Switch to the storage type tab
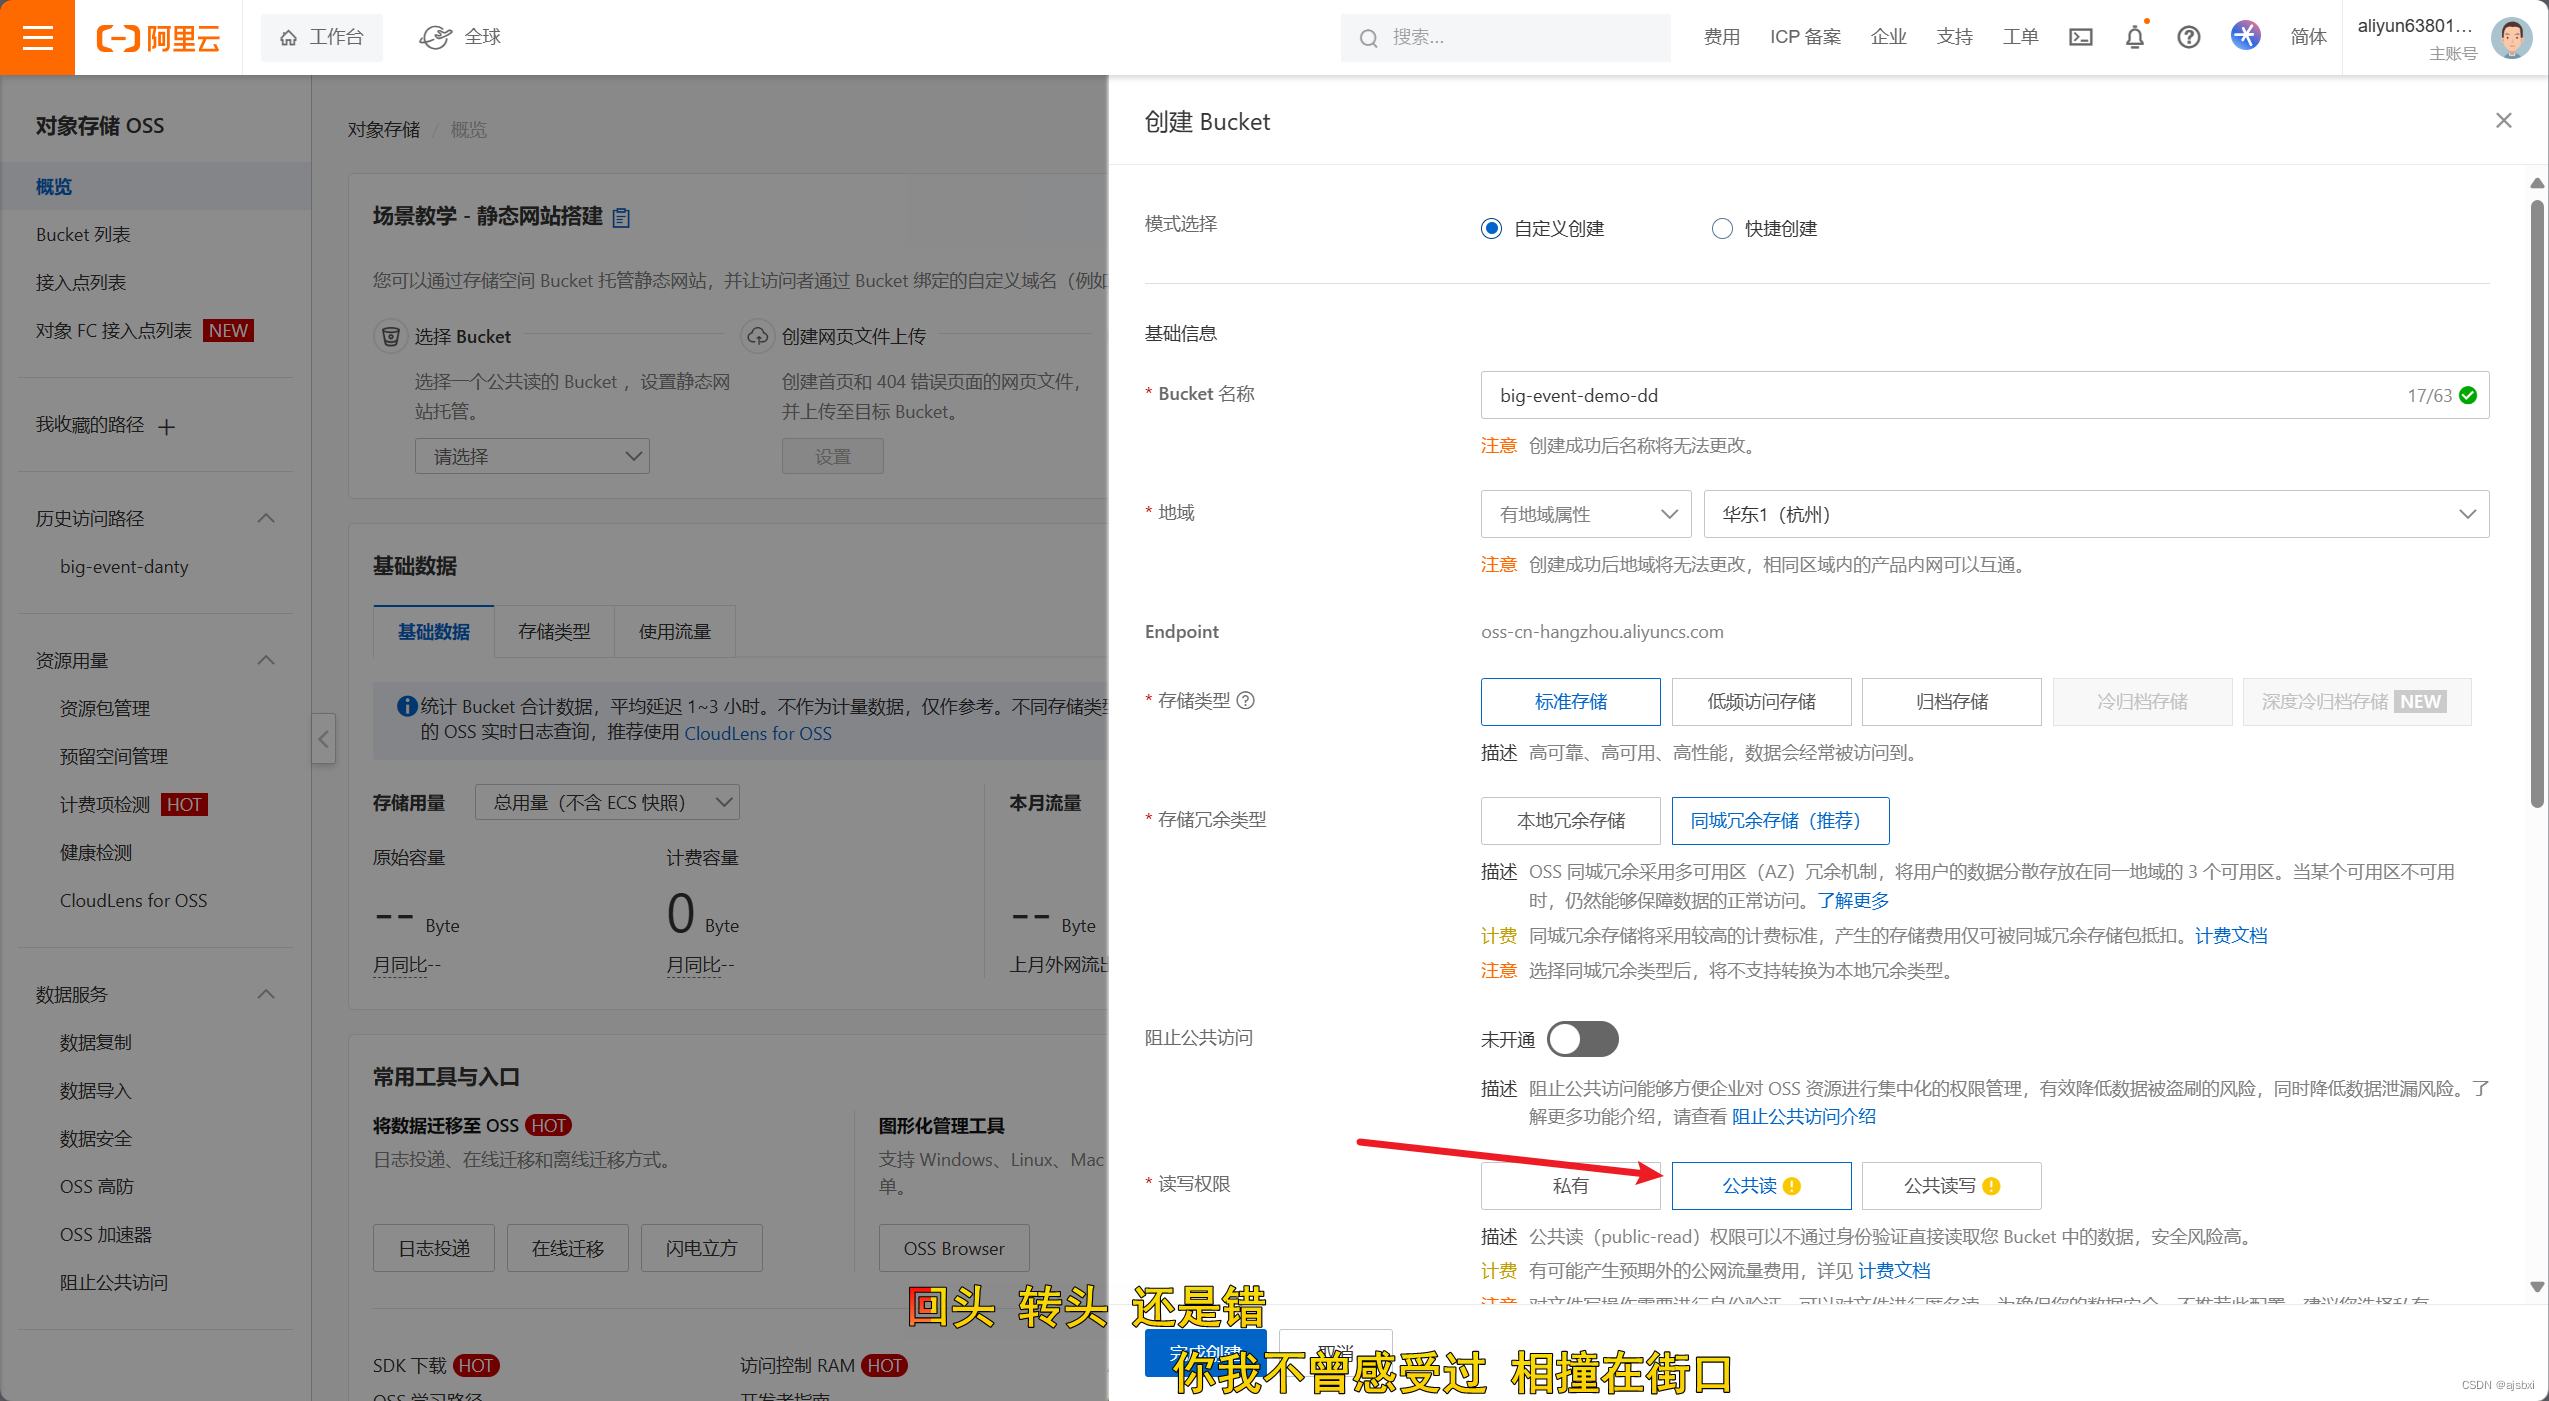The image size is (2549, 1401). click(x=554, y=632)
